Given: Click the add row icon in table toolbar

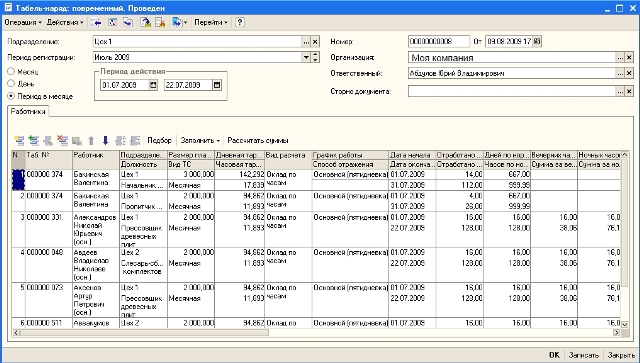Looking at the screenshot, I should (19, 140).
